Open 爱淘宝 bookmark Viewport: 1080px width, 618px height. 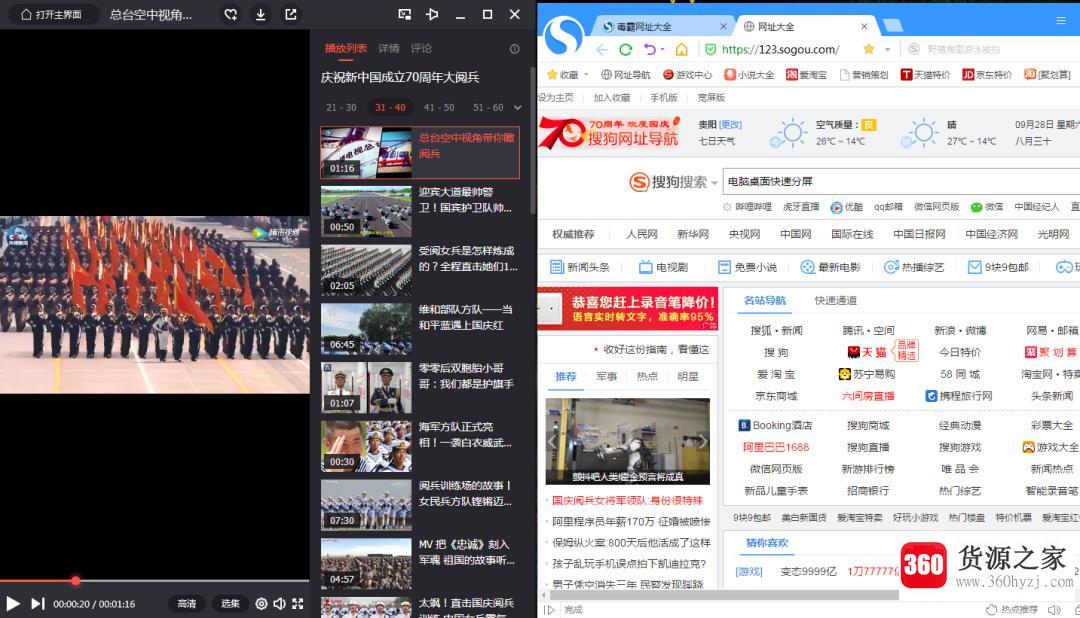coord(807,74)
